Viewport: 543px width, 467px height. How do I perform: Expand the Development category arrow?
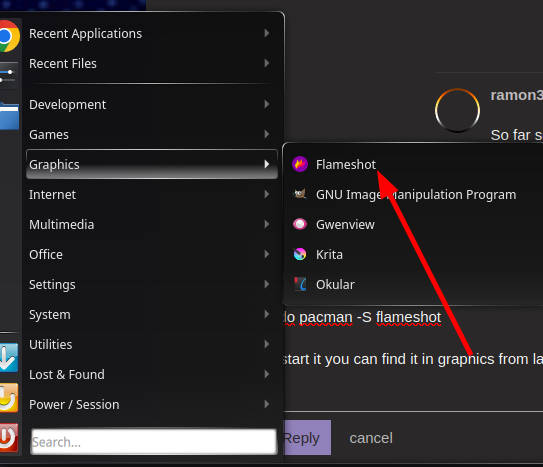[267, 104]
